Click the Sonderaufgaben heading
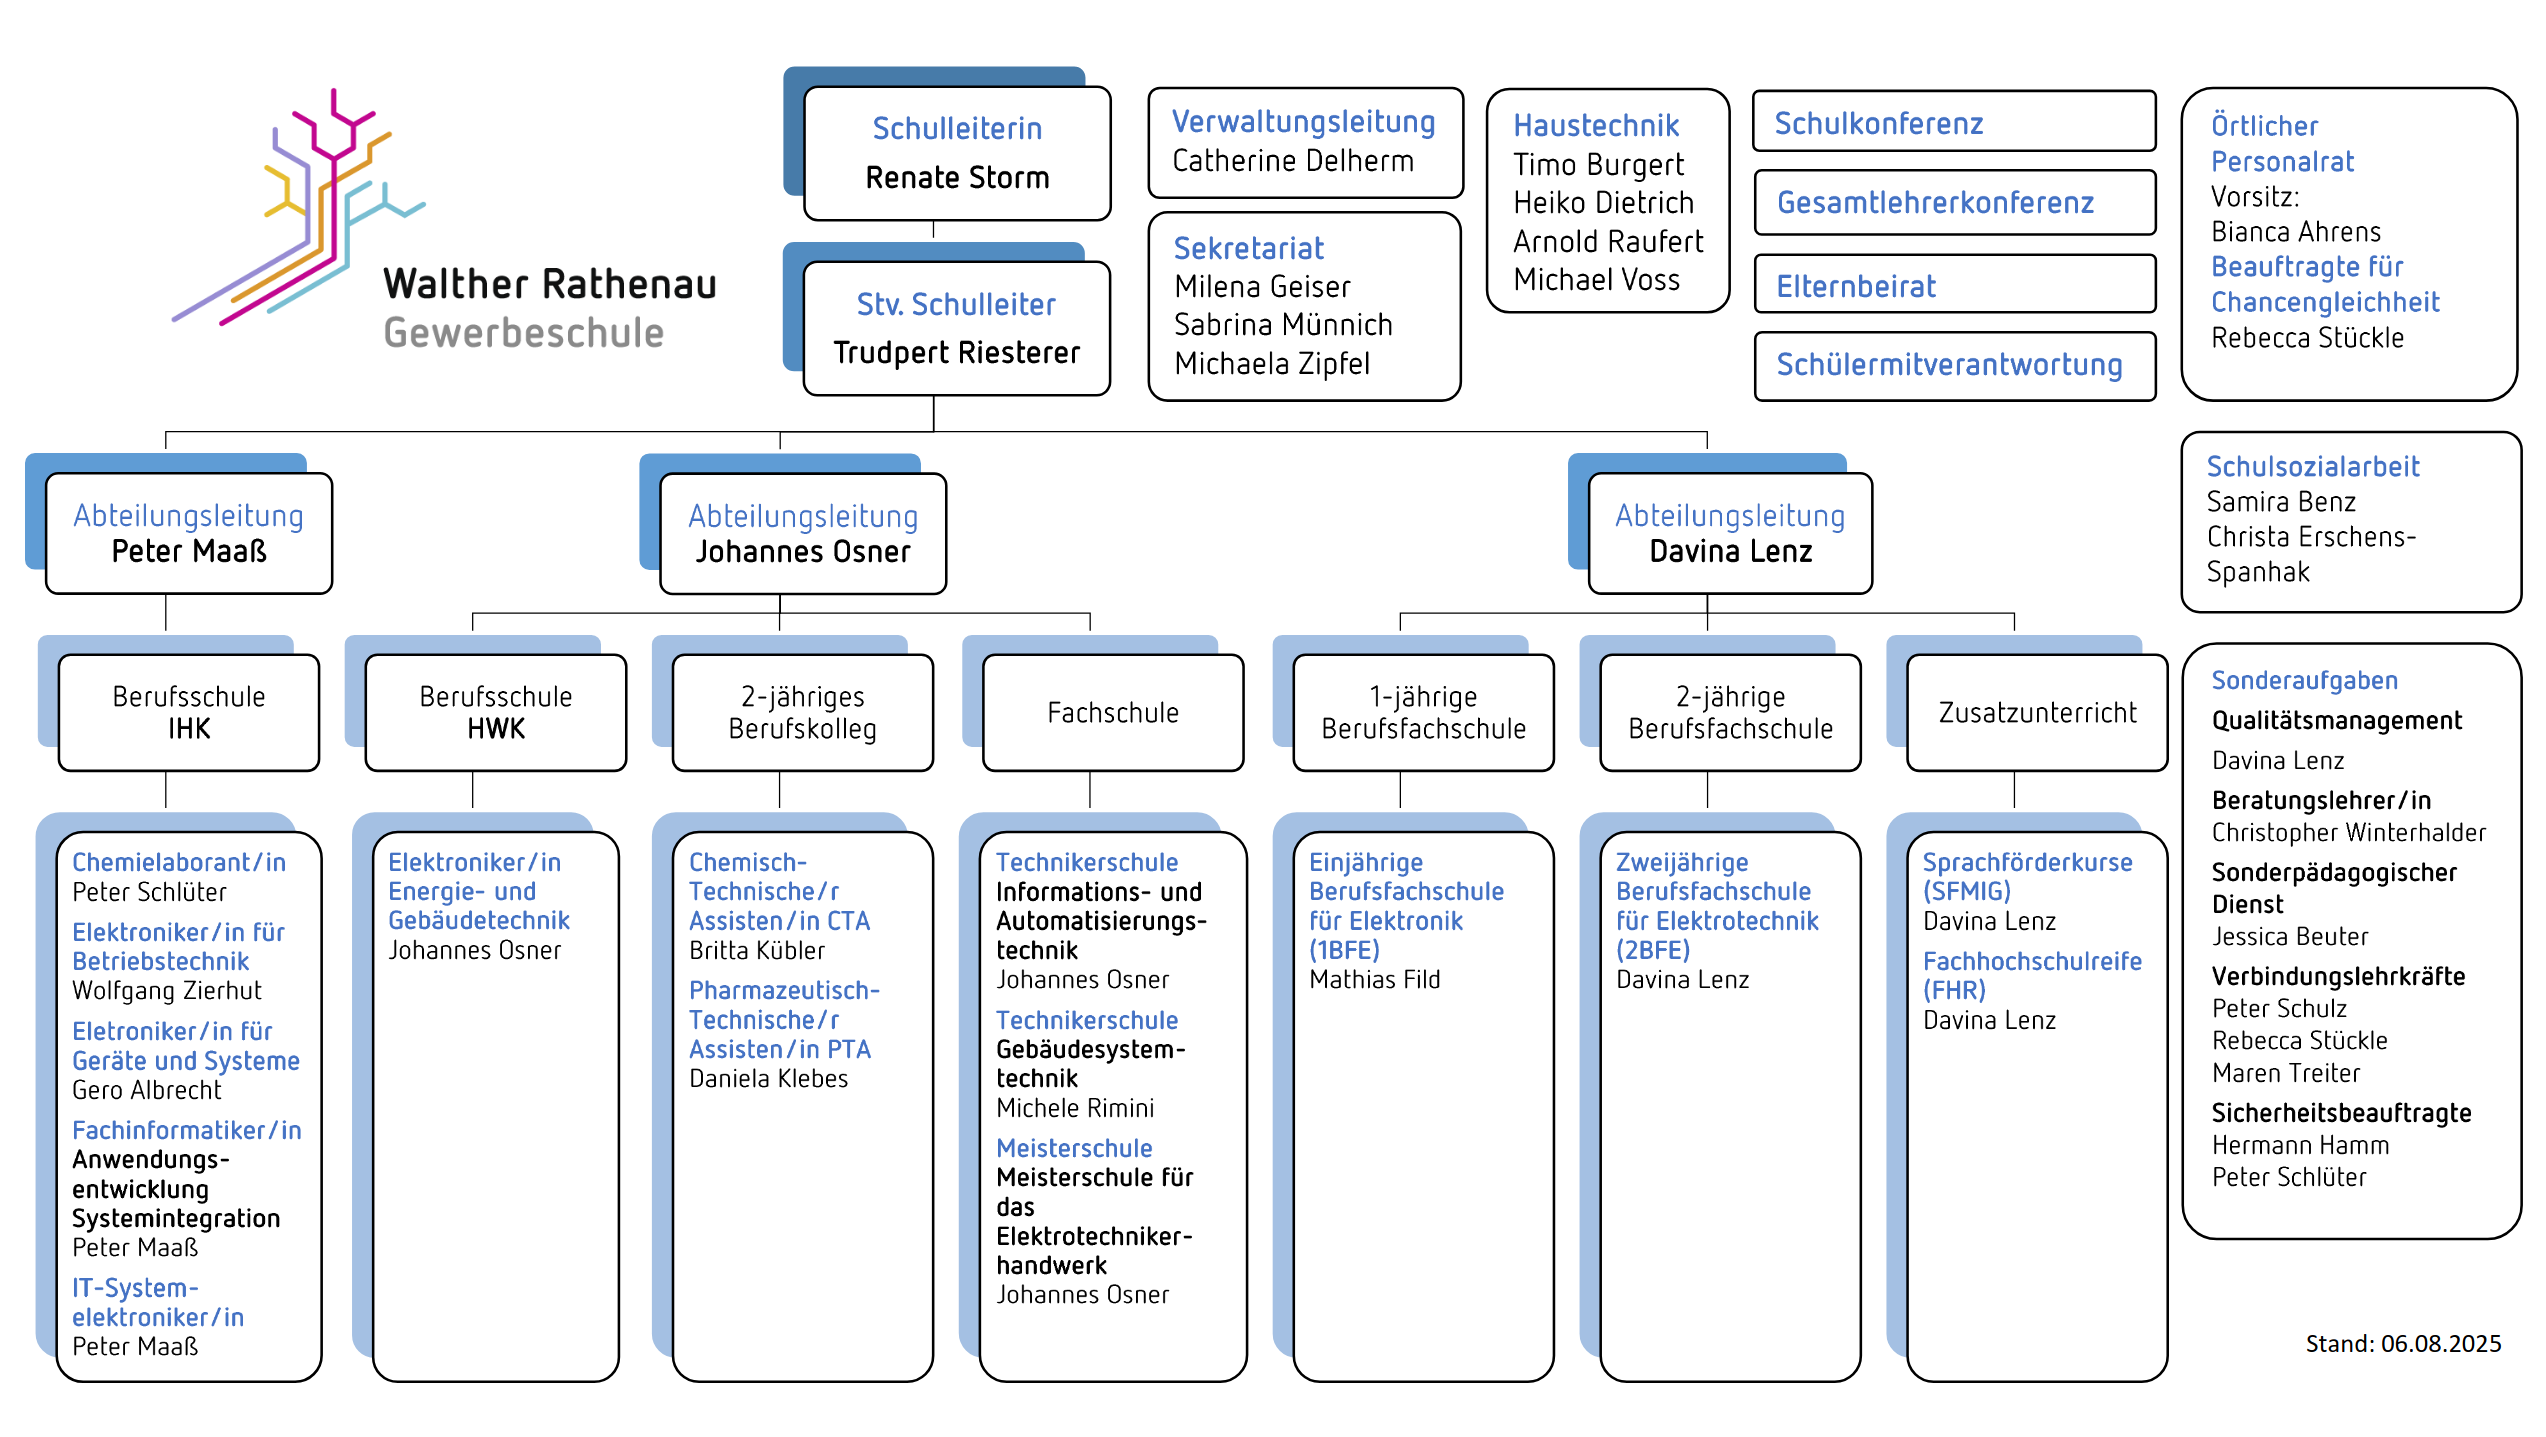Screen dimensions: 2546x1437 (2303, 680)
